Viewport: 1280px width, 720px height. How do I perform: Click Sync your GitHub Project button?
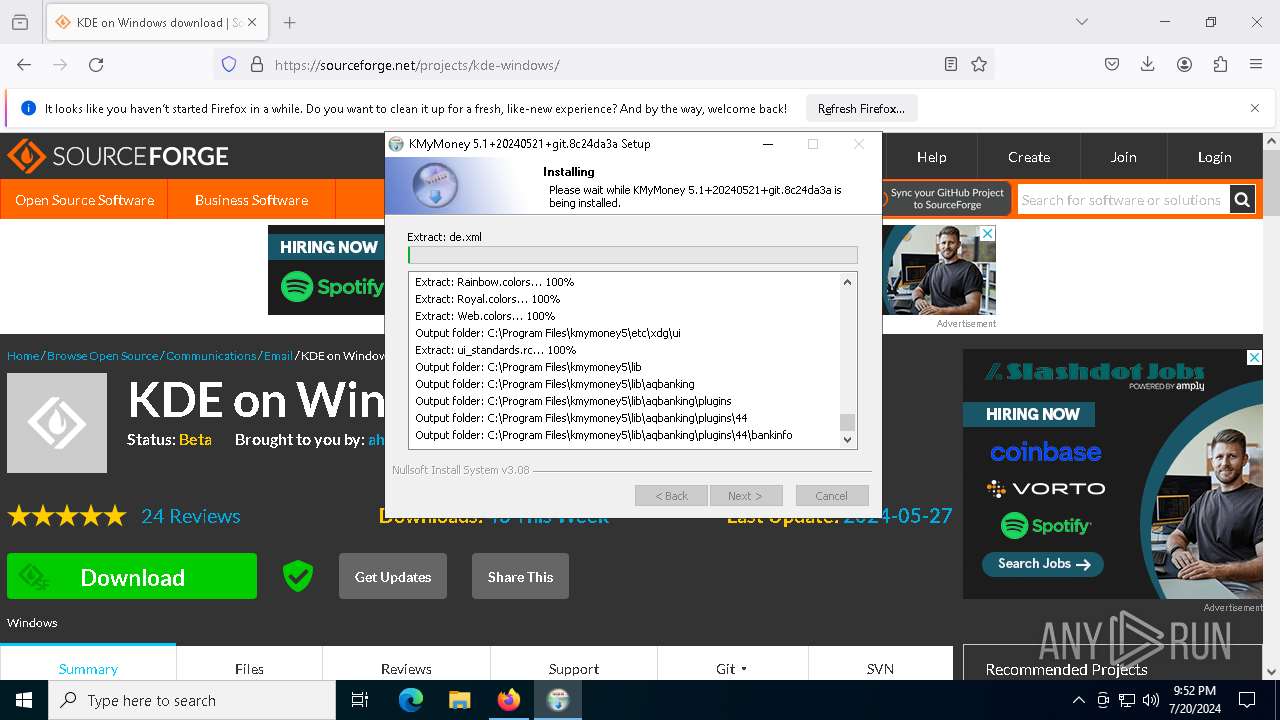[x=946, y=198]
